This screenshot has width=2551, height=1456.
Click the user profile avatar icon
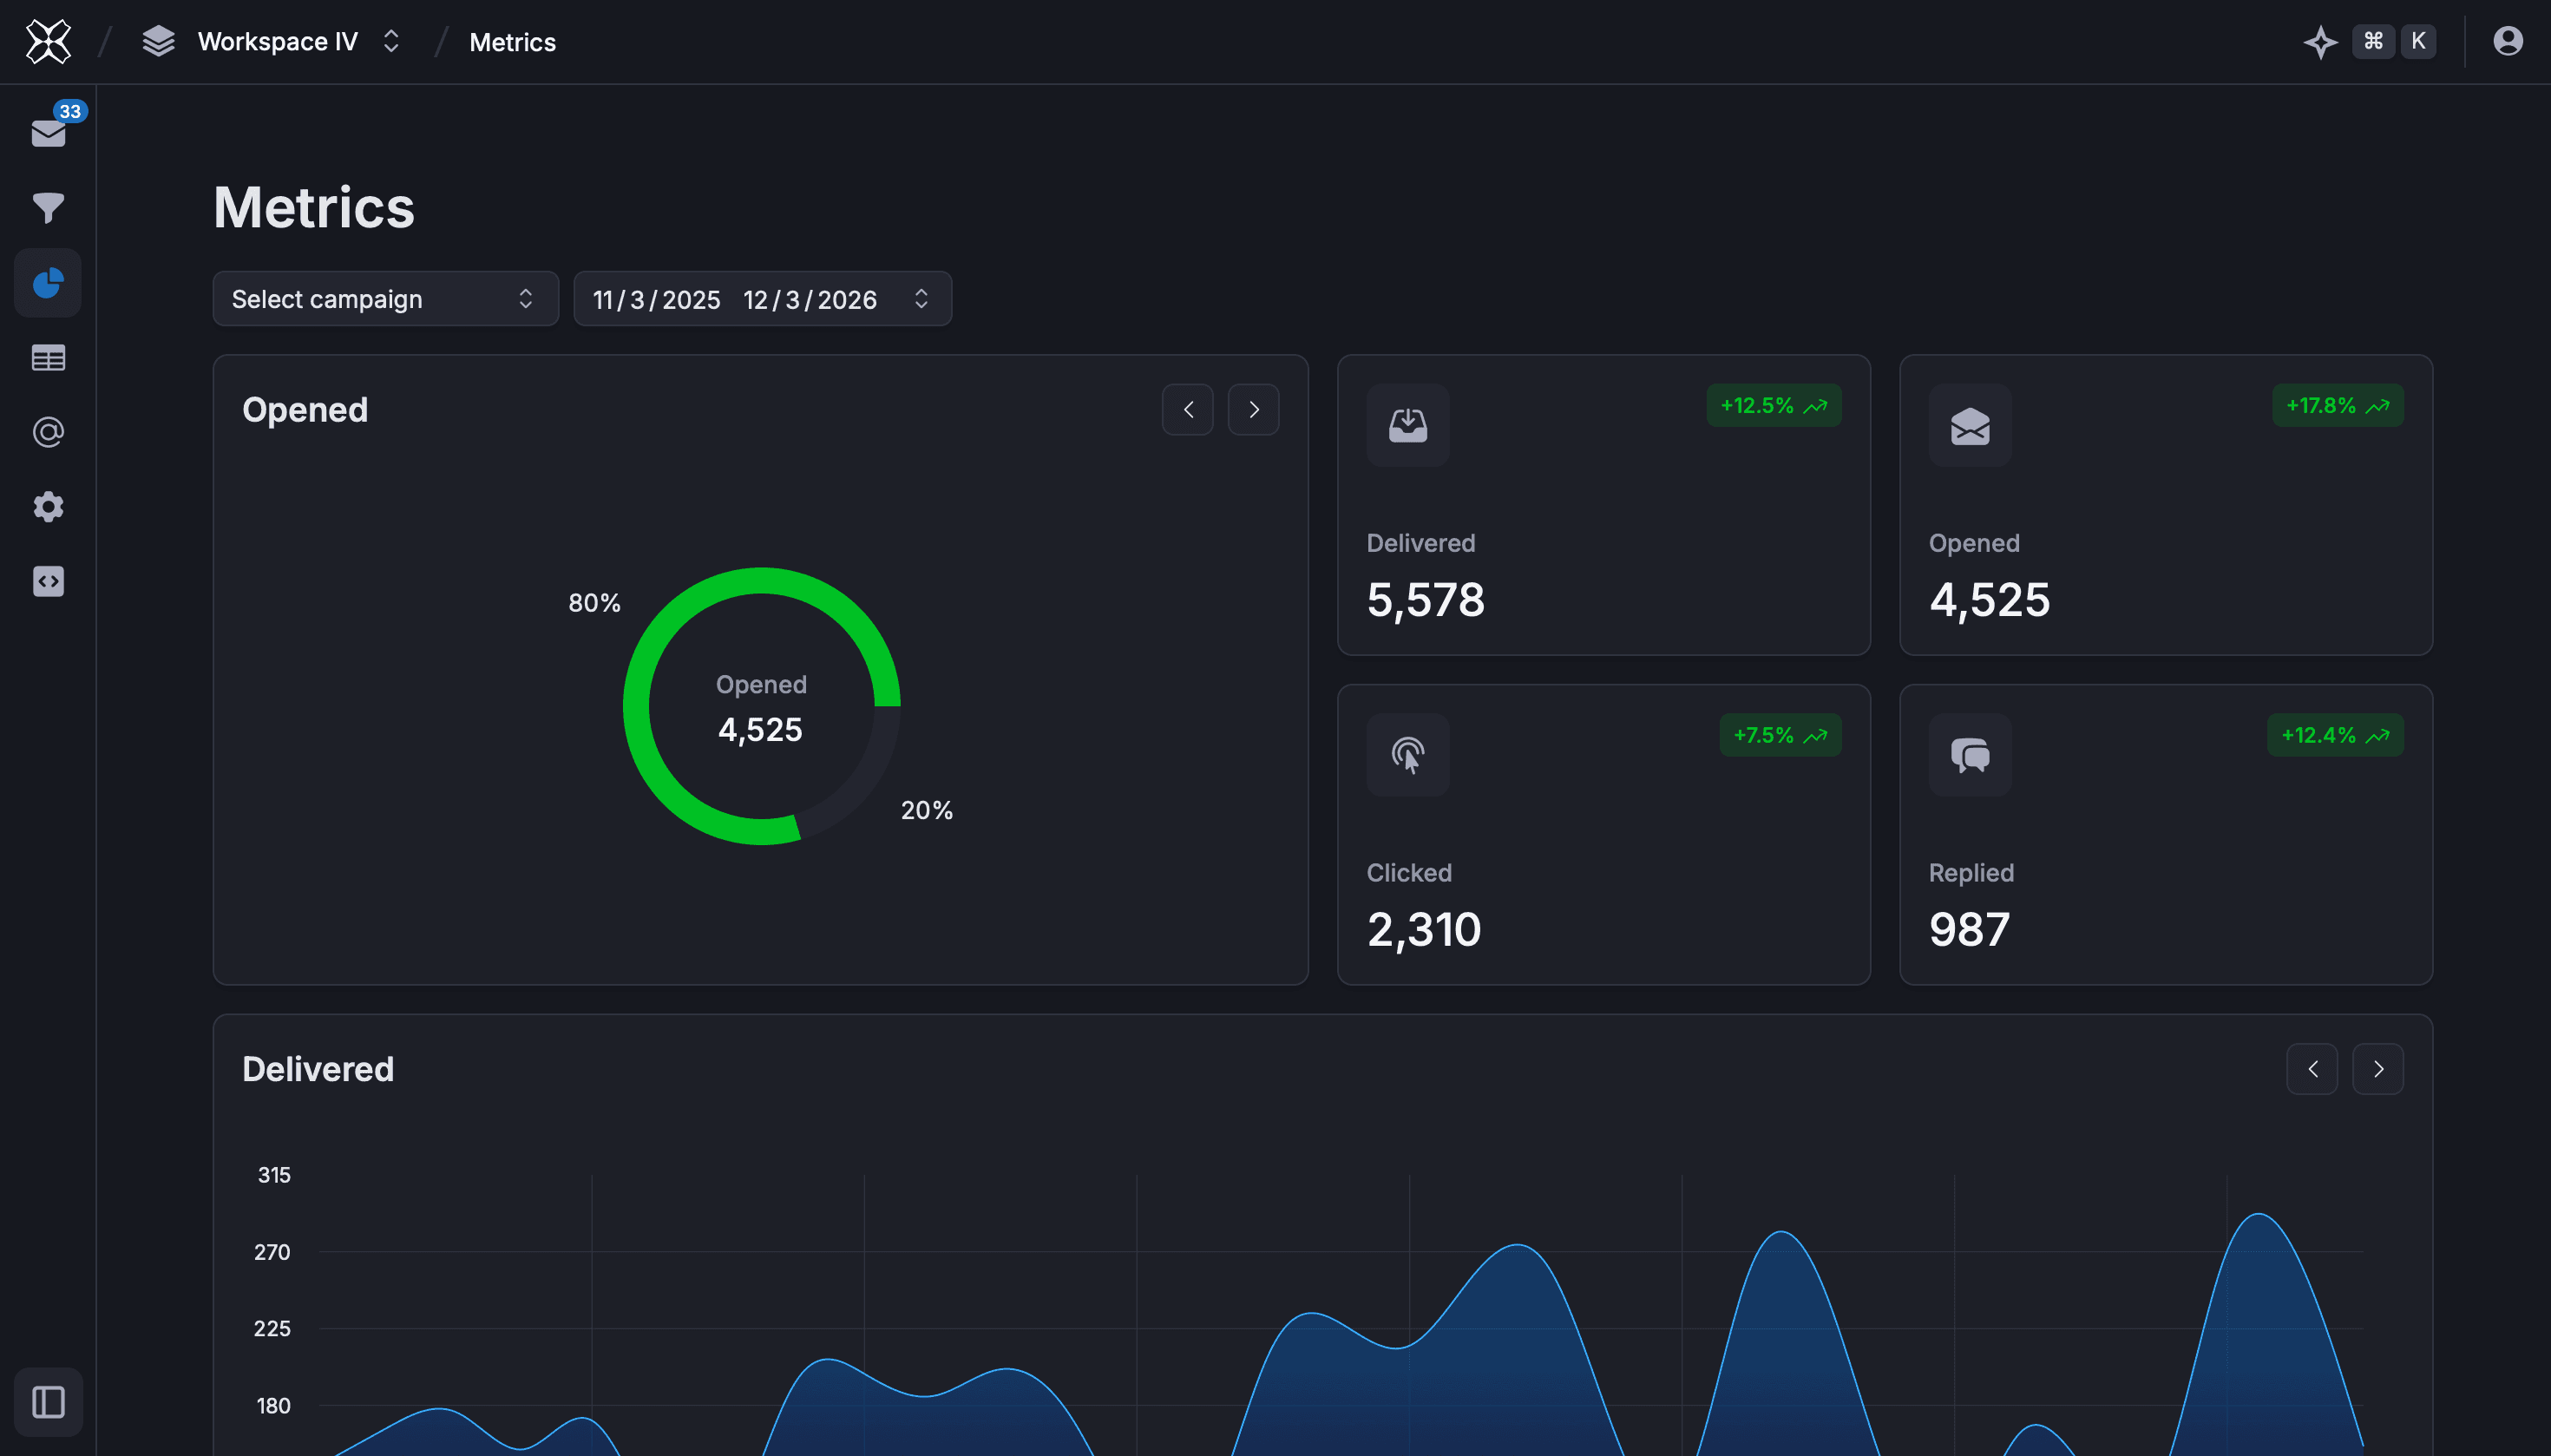click(x=2507, y=41)
